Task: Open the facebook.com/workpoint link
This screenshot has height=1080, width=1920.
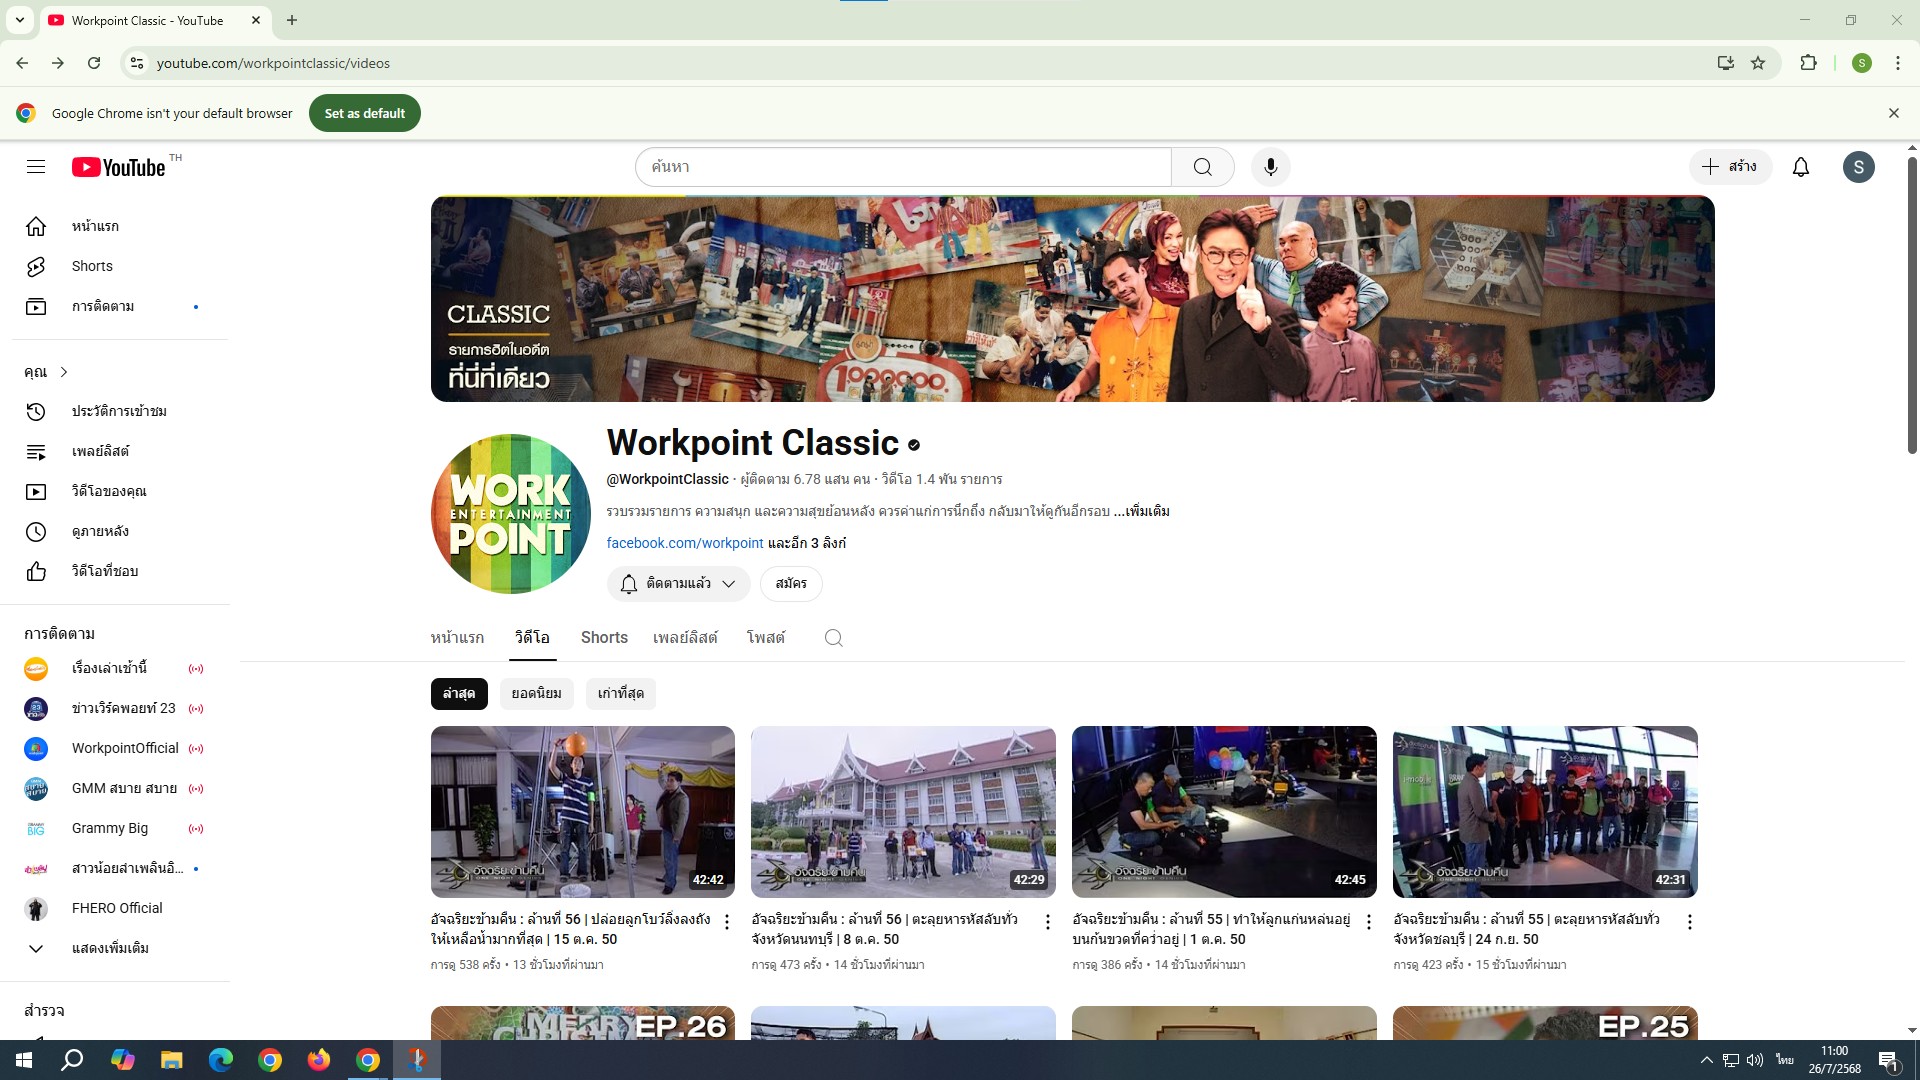Action: 685,543
